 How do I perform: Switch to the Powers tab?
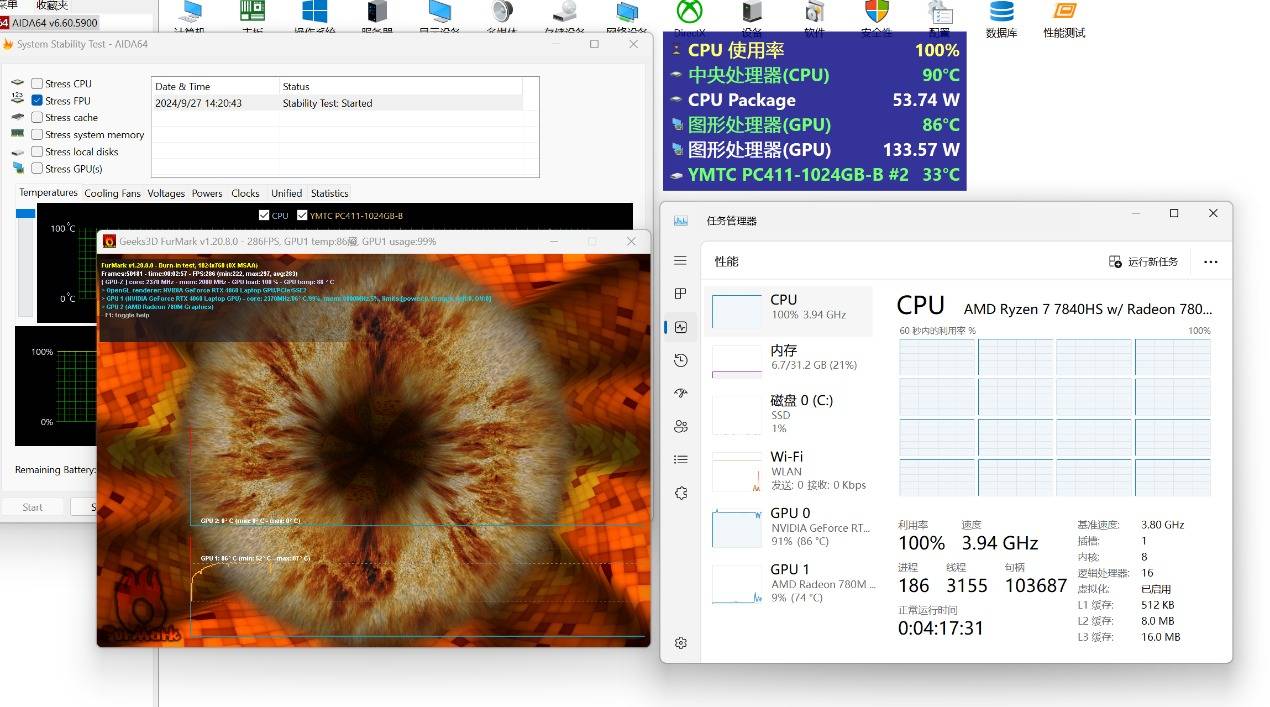(207, 193)
